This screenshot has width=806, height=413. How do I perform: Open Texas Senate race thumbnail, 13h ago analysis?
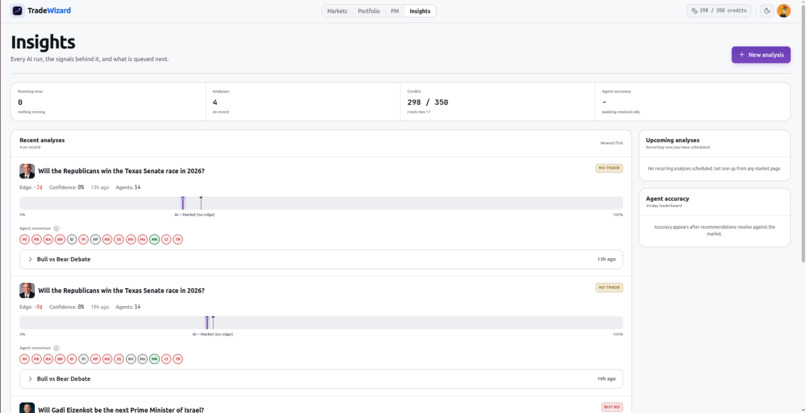[x=27, y=171]
